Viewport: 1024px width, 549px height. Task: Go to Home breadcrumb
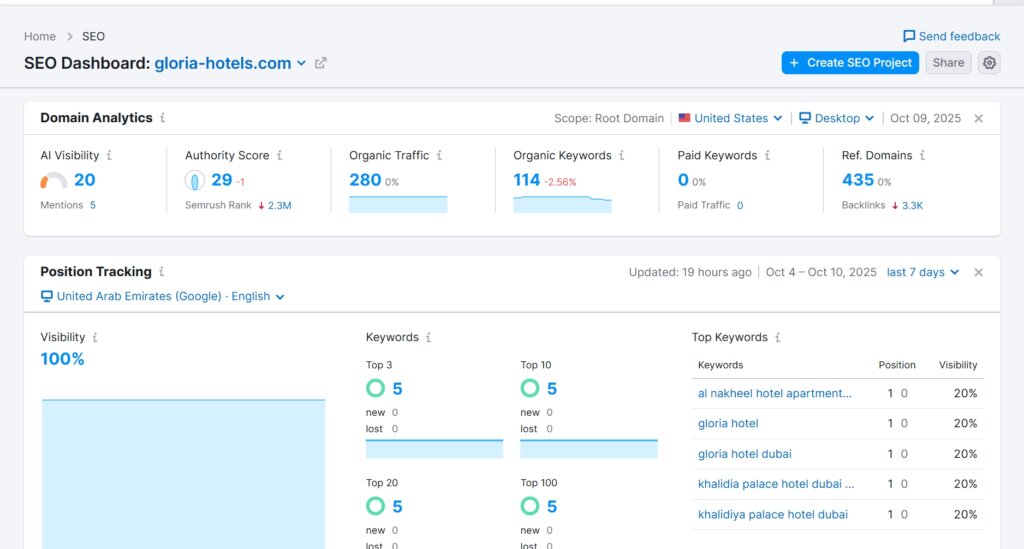40,36
